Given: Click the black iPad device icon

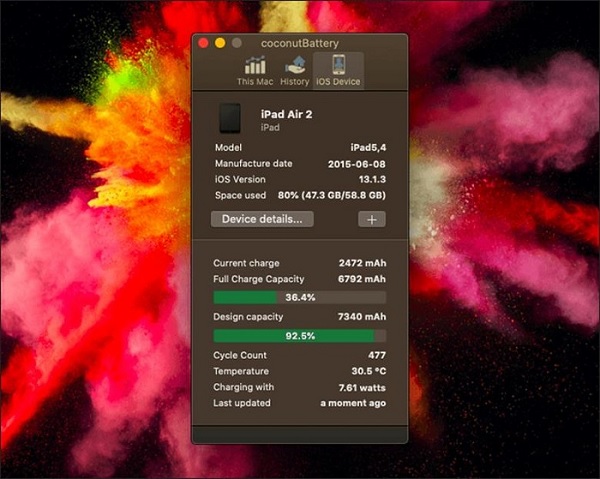Looking at the screenshot, I should [230, 119].
